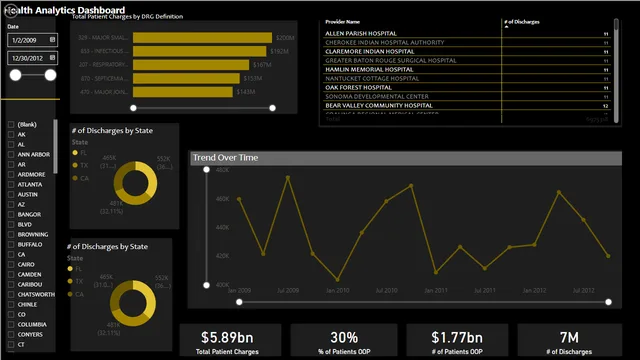Viewport: 640px width, 360px height.
Task: Select the CHEROKEE INDIAN HOSPITAL AUTHORITY row
Action: pyautogui.click(x=467, y=42)
